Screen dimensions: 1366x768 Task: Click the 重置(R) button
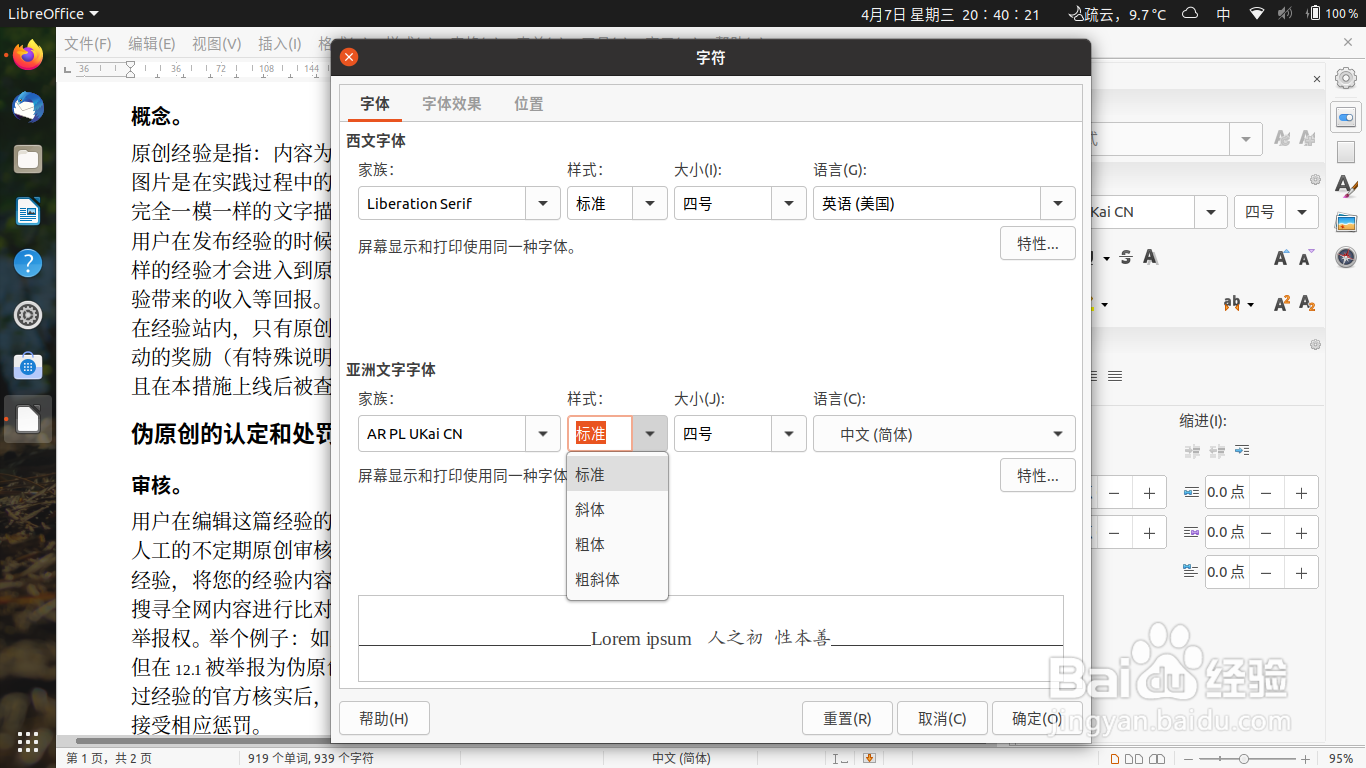click(847, 717)
